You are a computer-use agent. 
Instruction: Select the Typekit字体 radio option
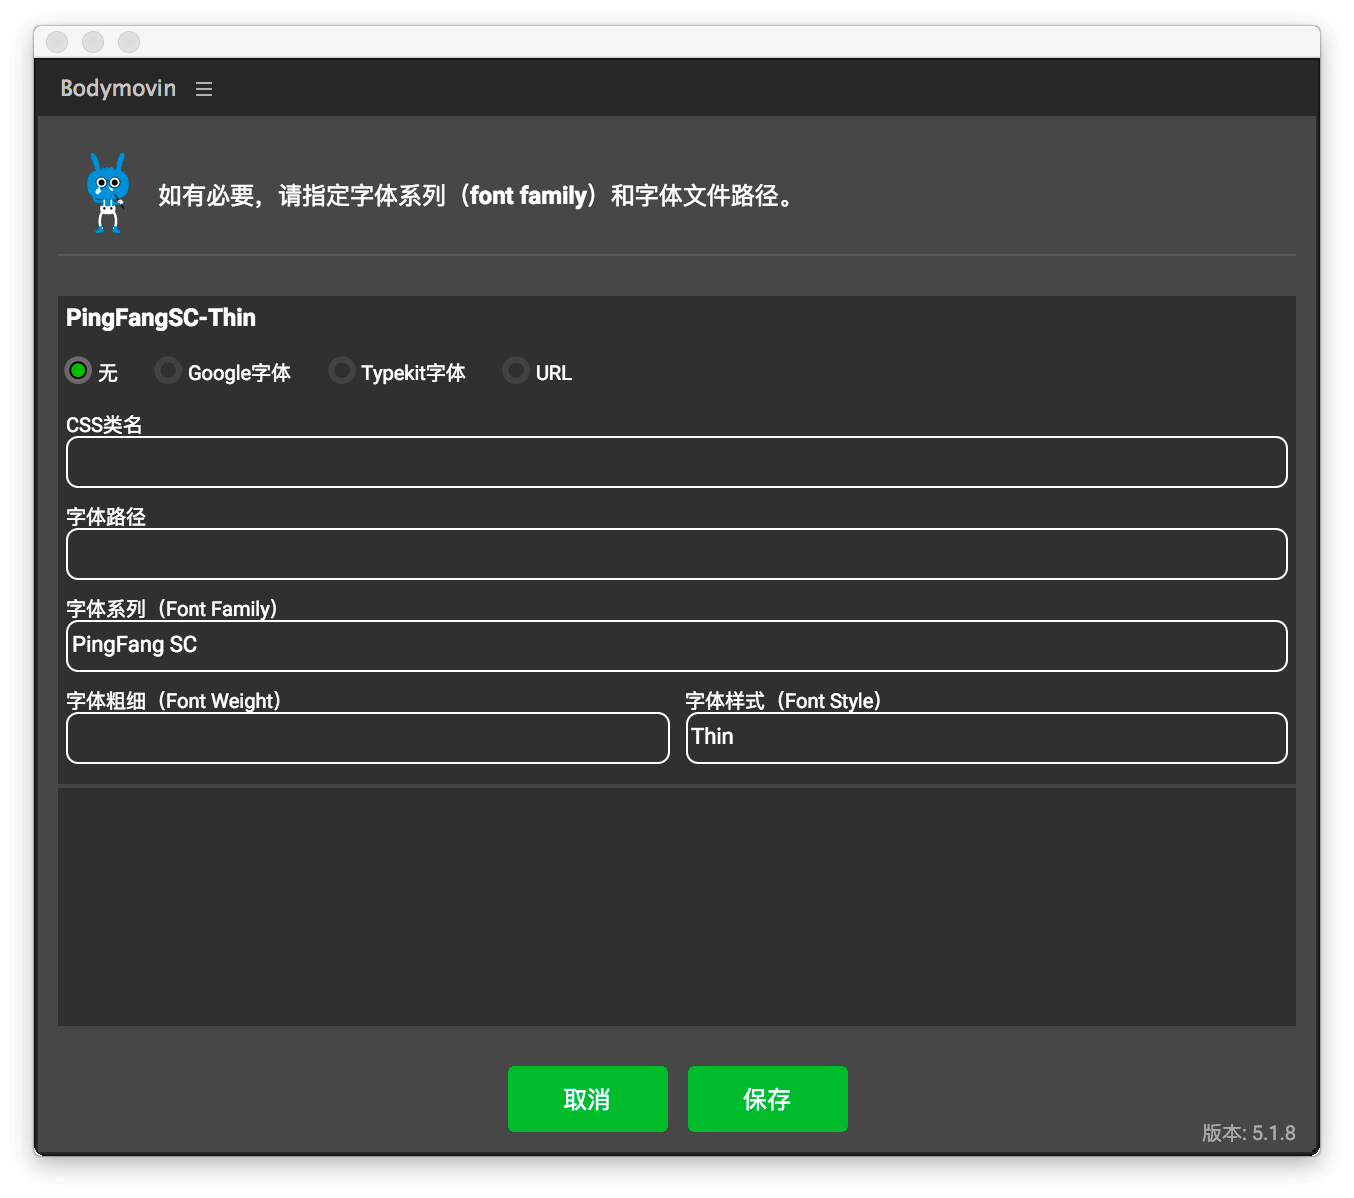(x=341, y=370)
